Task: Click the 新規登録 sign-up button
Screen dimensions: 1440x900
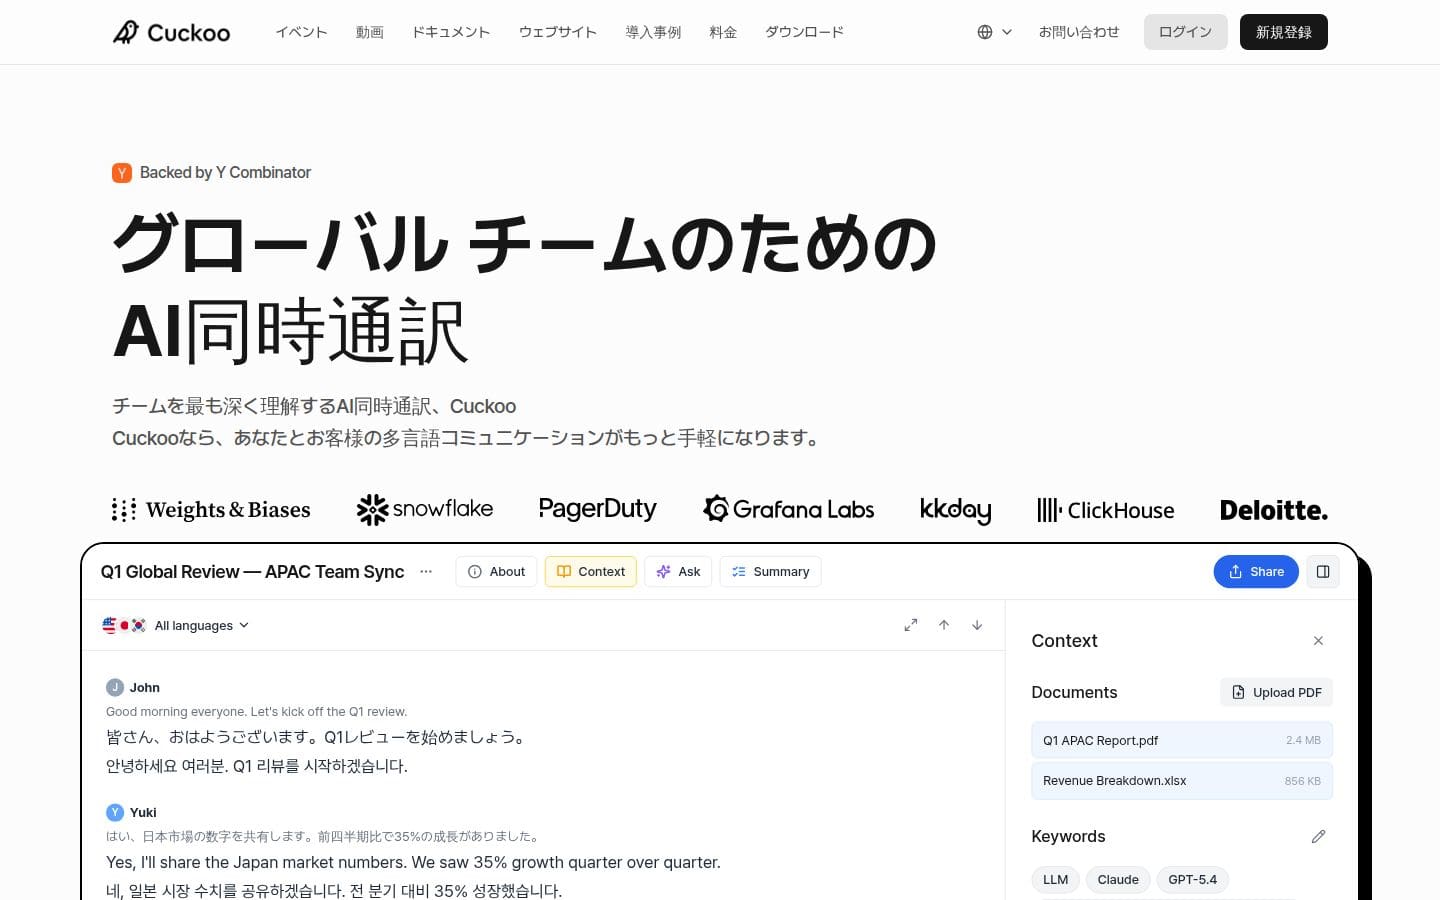Action: click(1284, 32)
